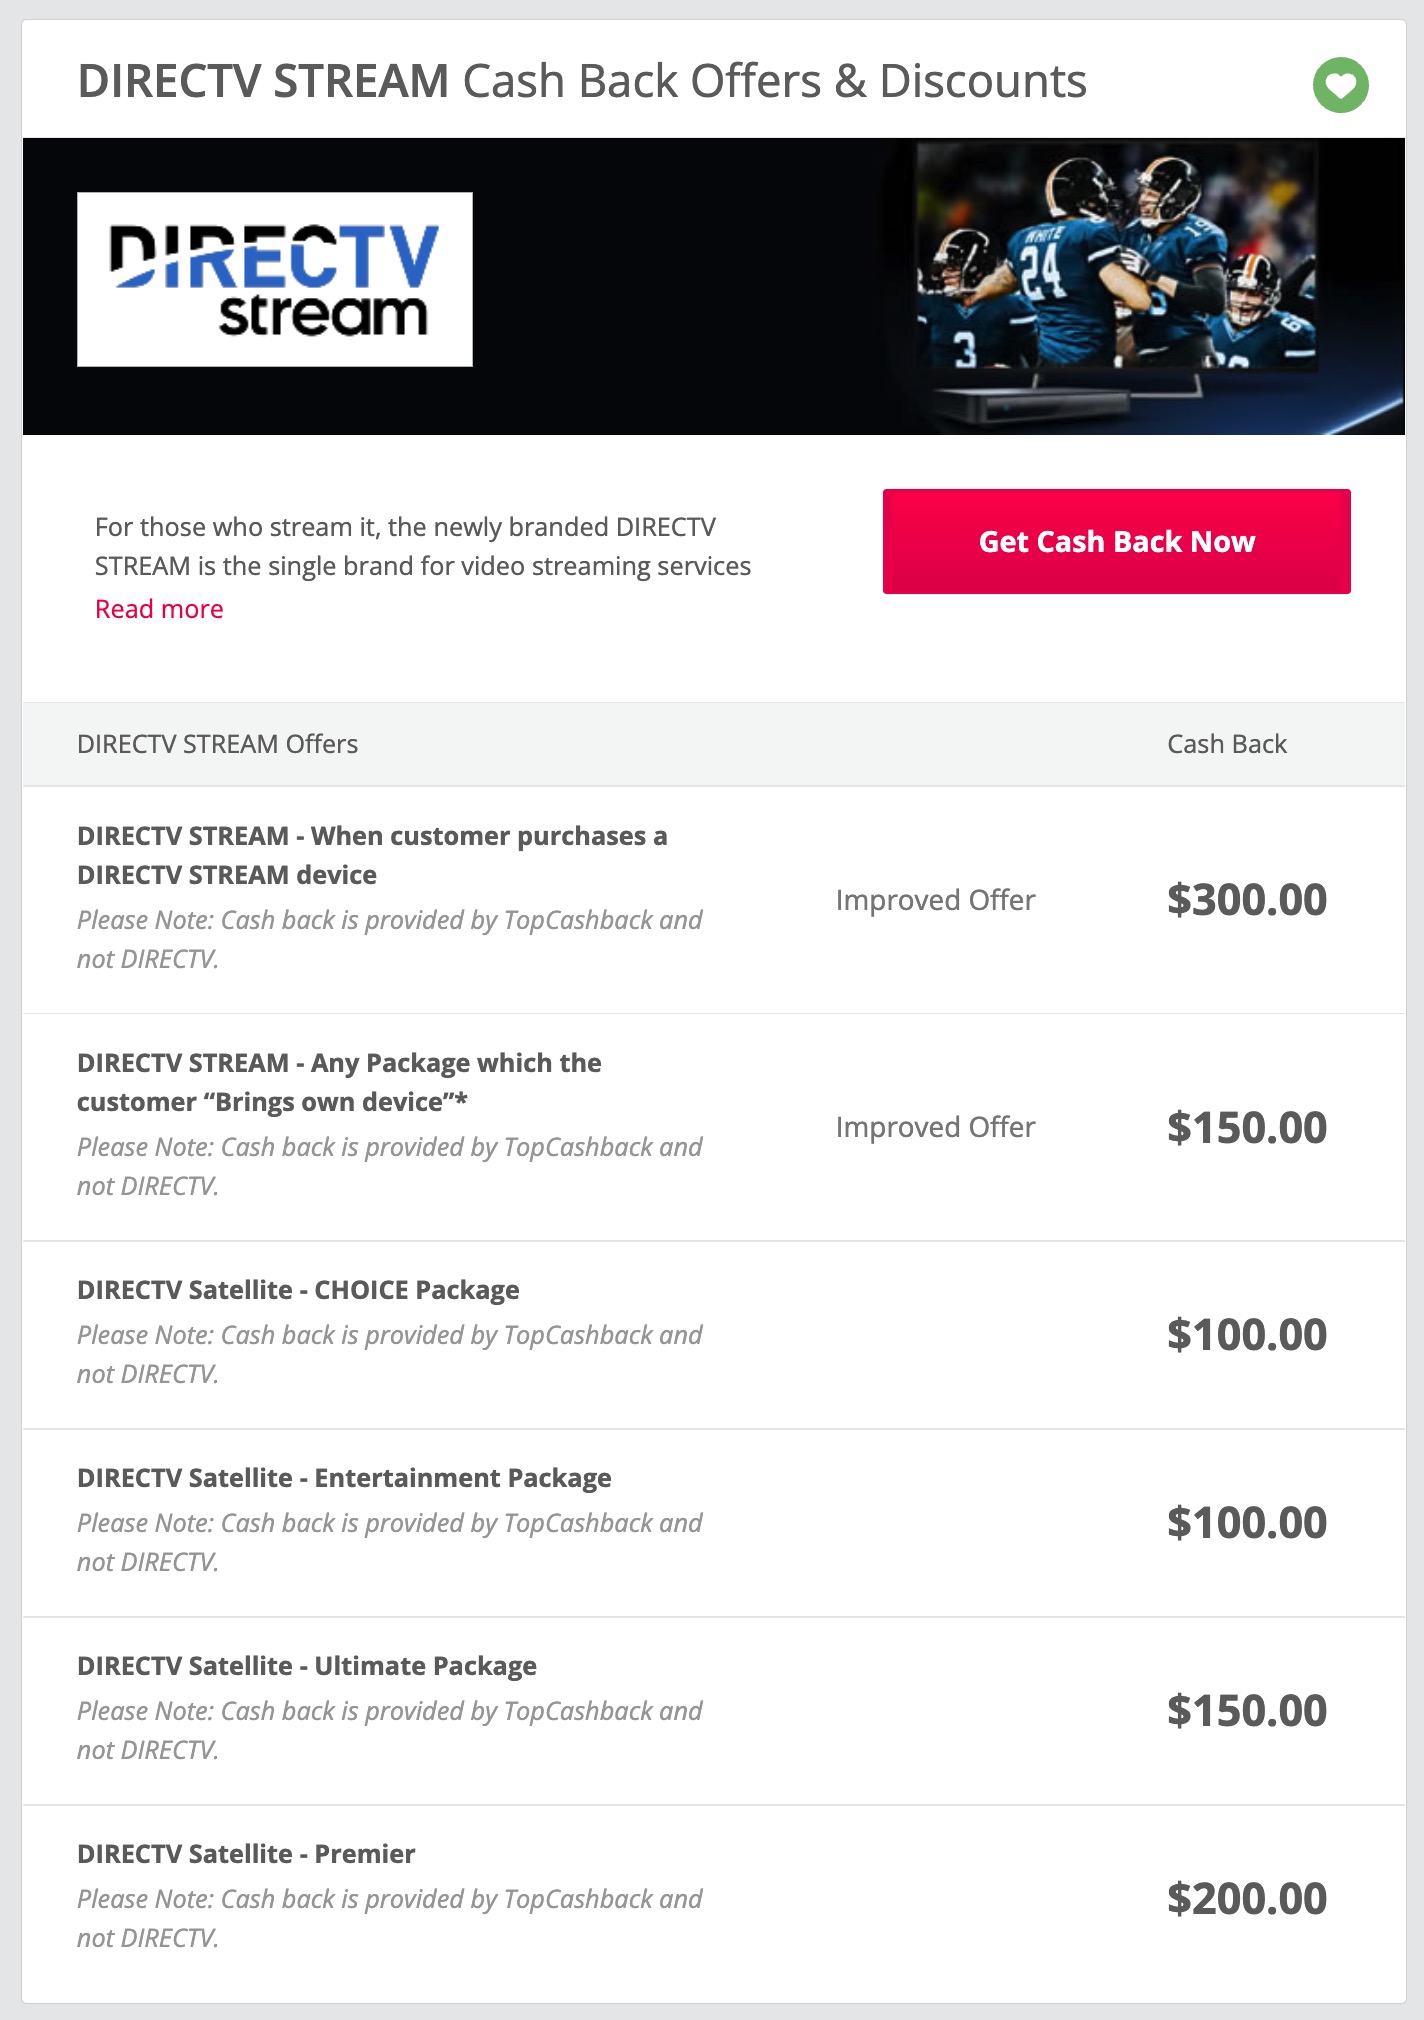
Task: Click the Cash Back column header
Action: (1227, 743)
